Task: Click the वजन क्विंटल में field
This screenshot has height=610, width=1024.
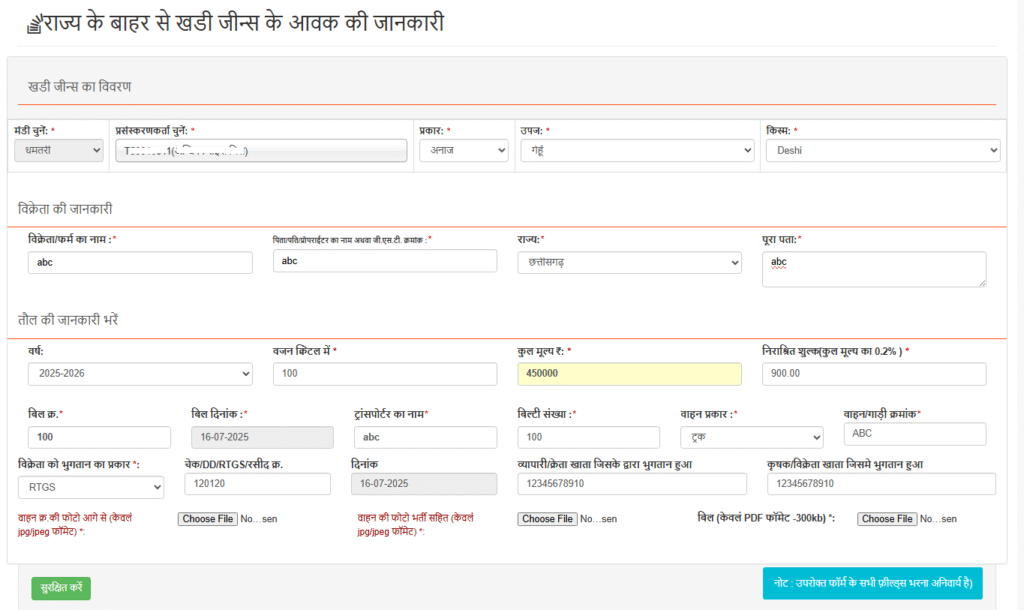Action: 385,374
